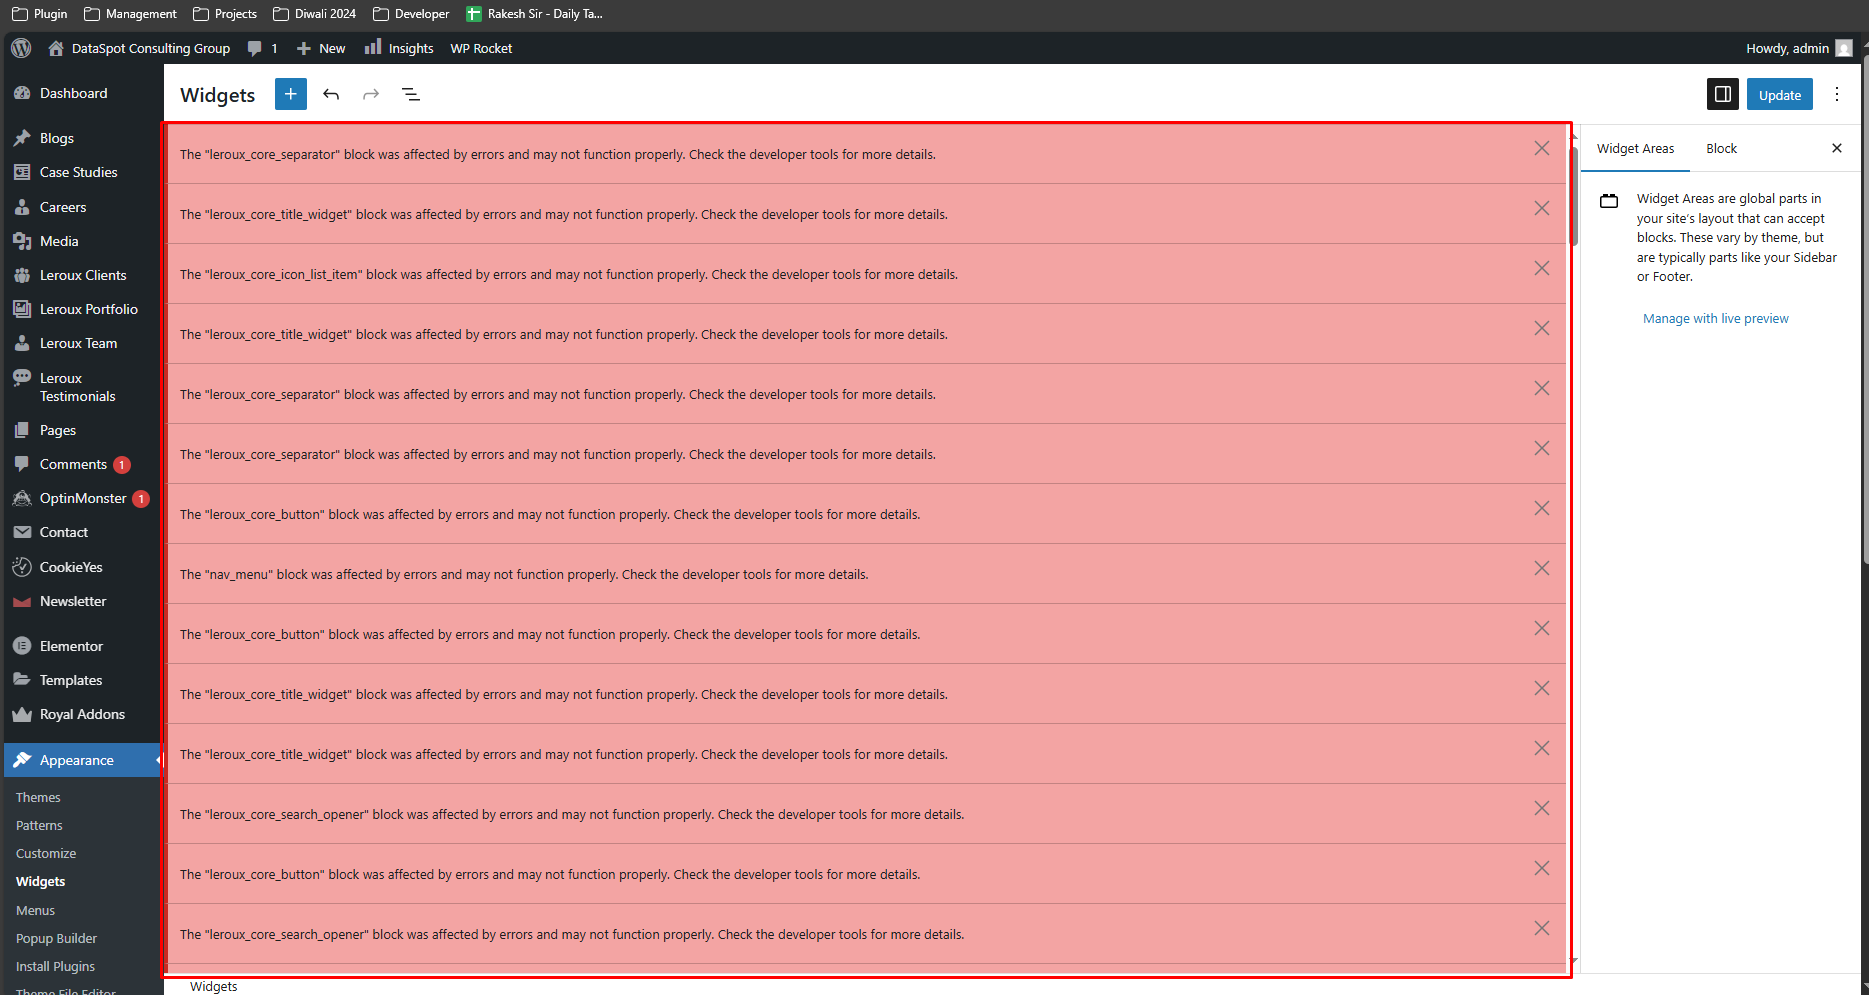Open Insights in admin bar
Viewport: 1869px width, 995px height.
click(399, 48)
